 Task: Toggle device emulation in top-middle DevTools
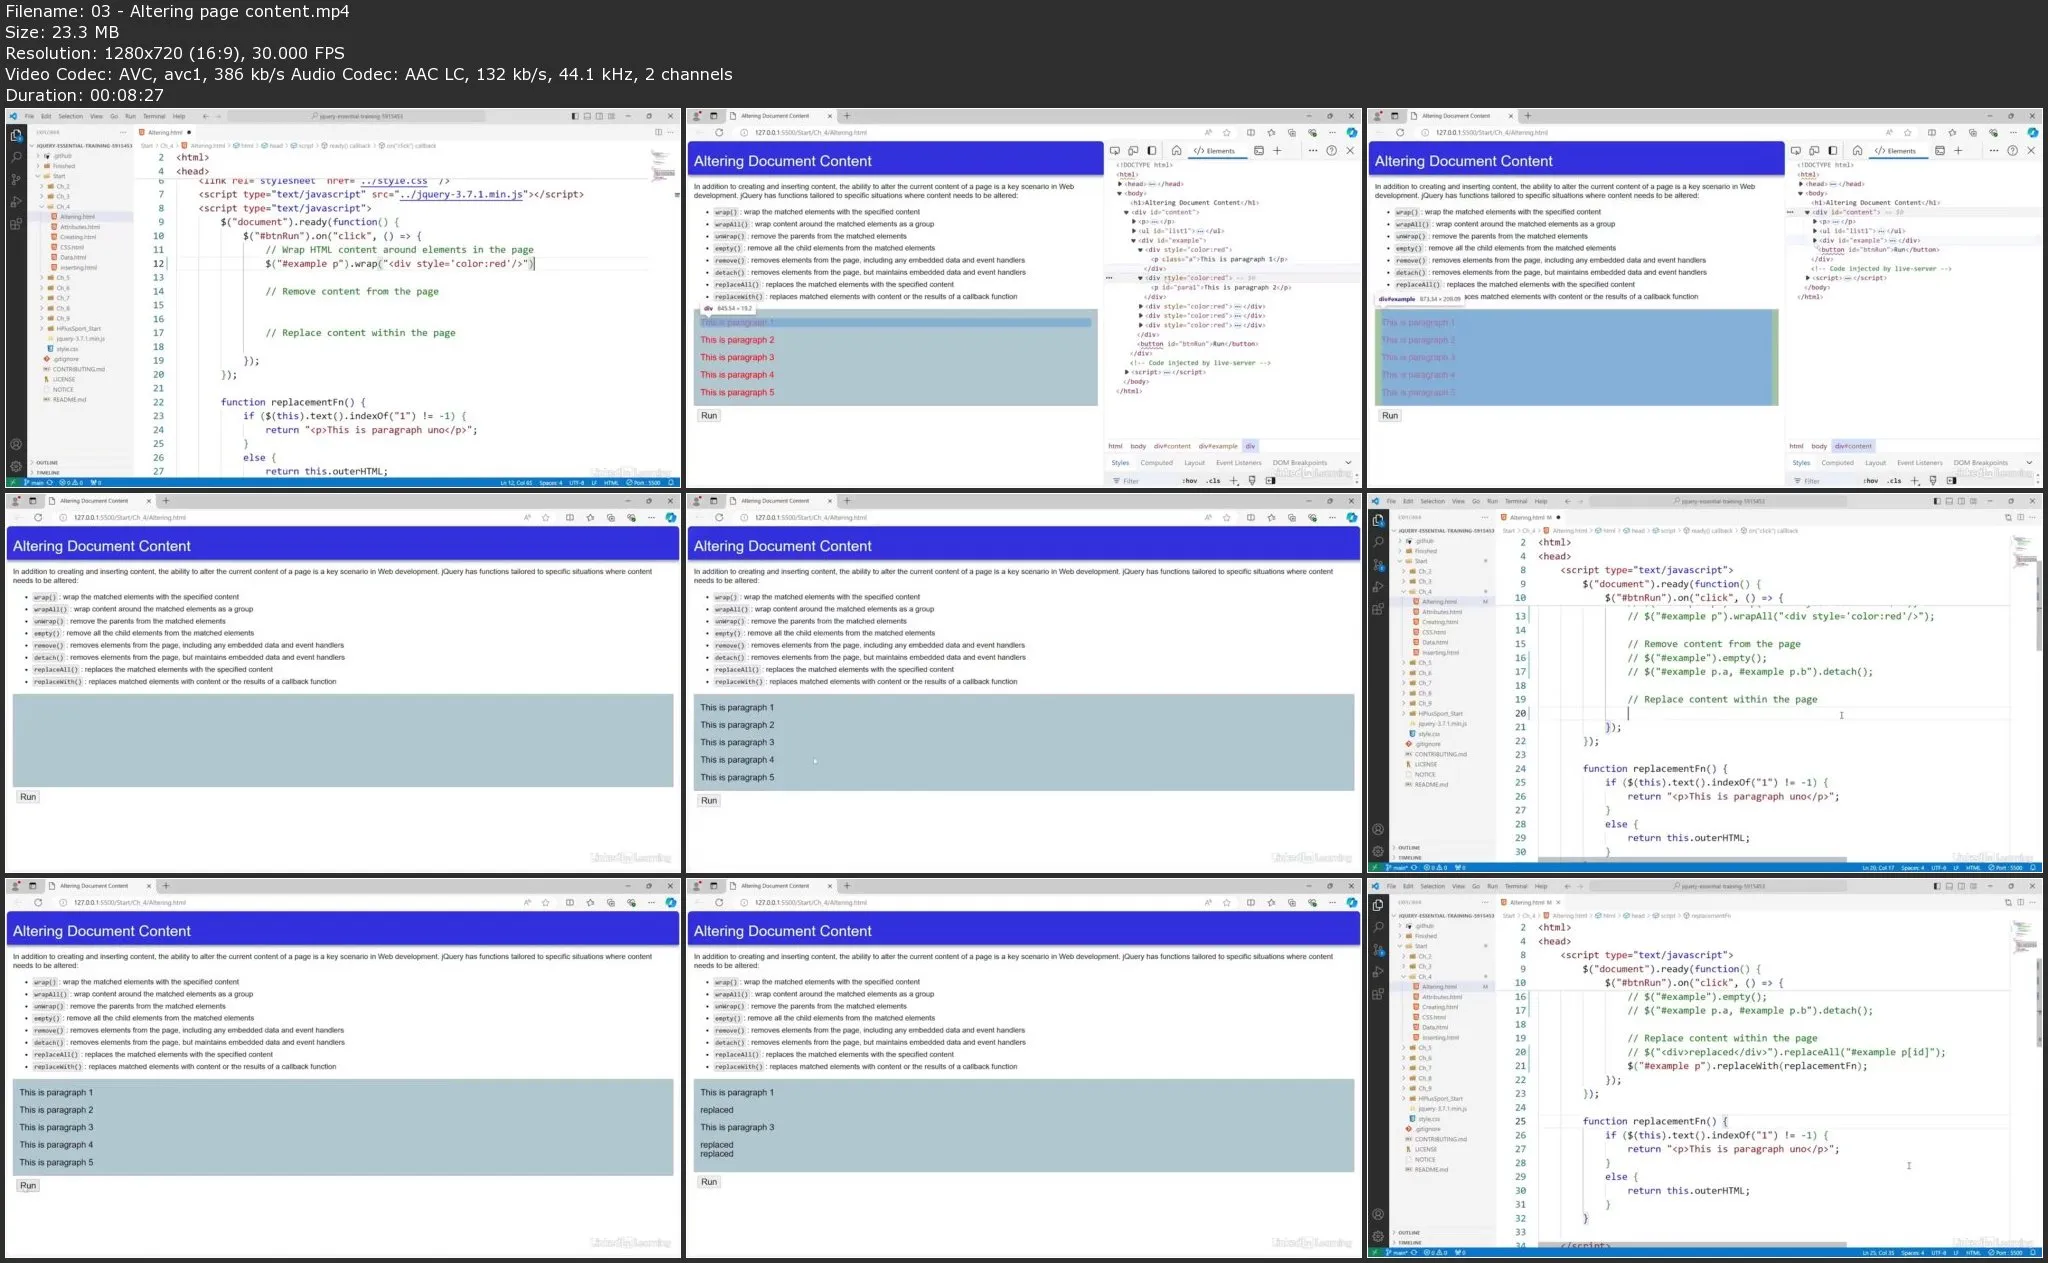click(x=1134, y=151)
